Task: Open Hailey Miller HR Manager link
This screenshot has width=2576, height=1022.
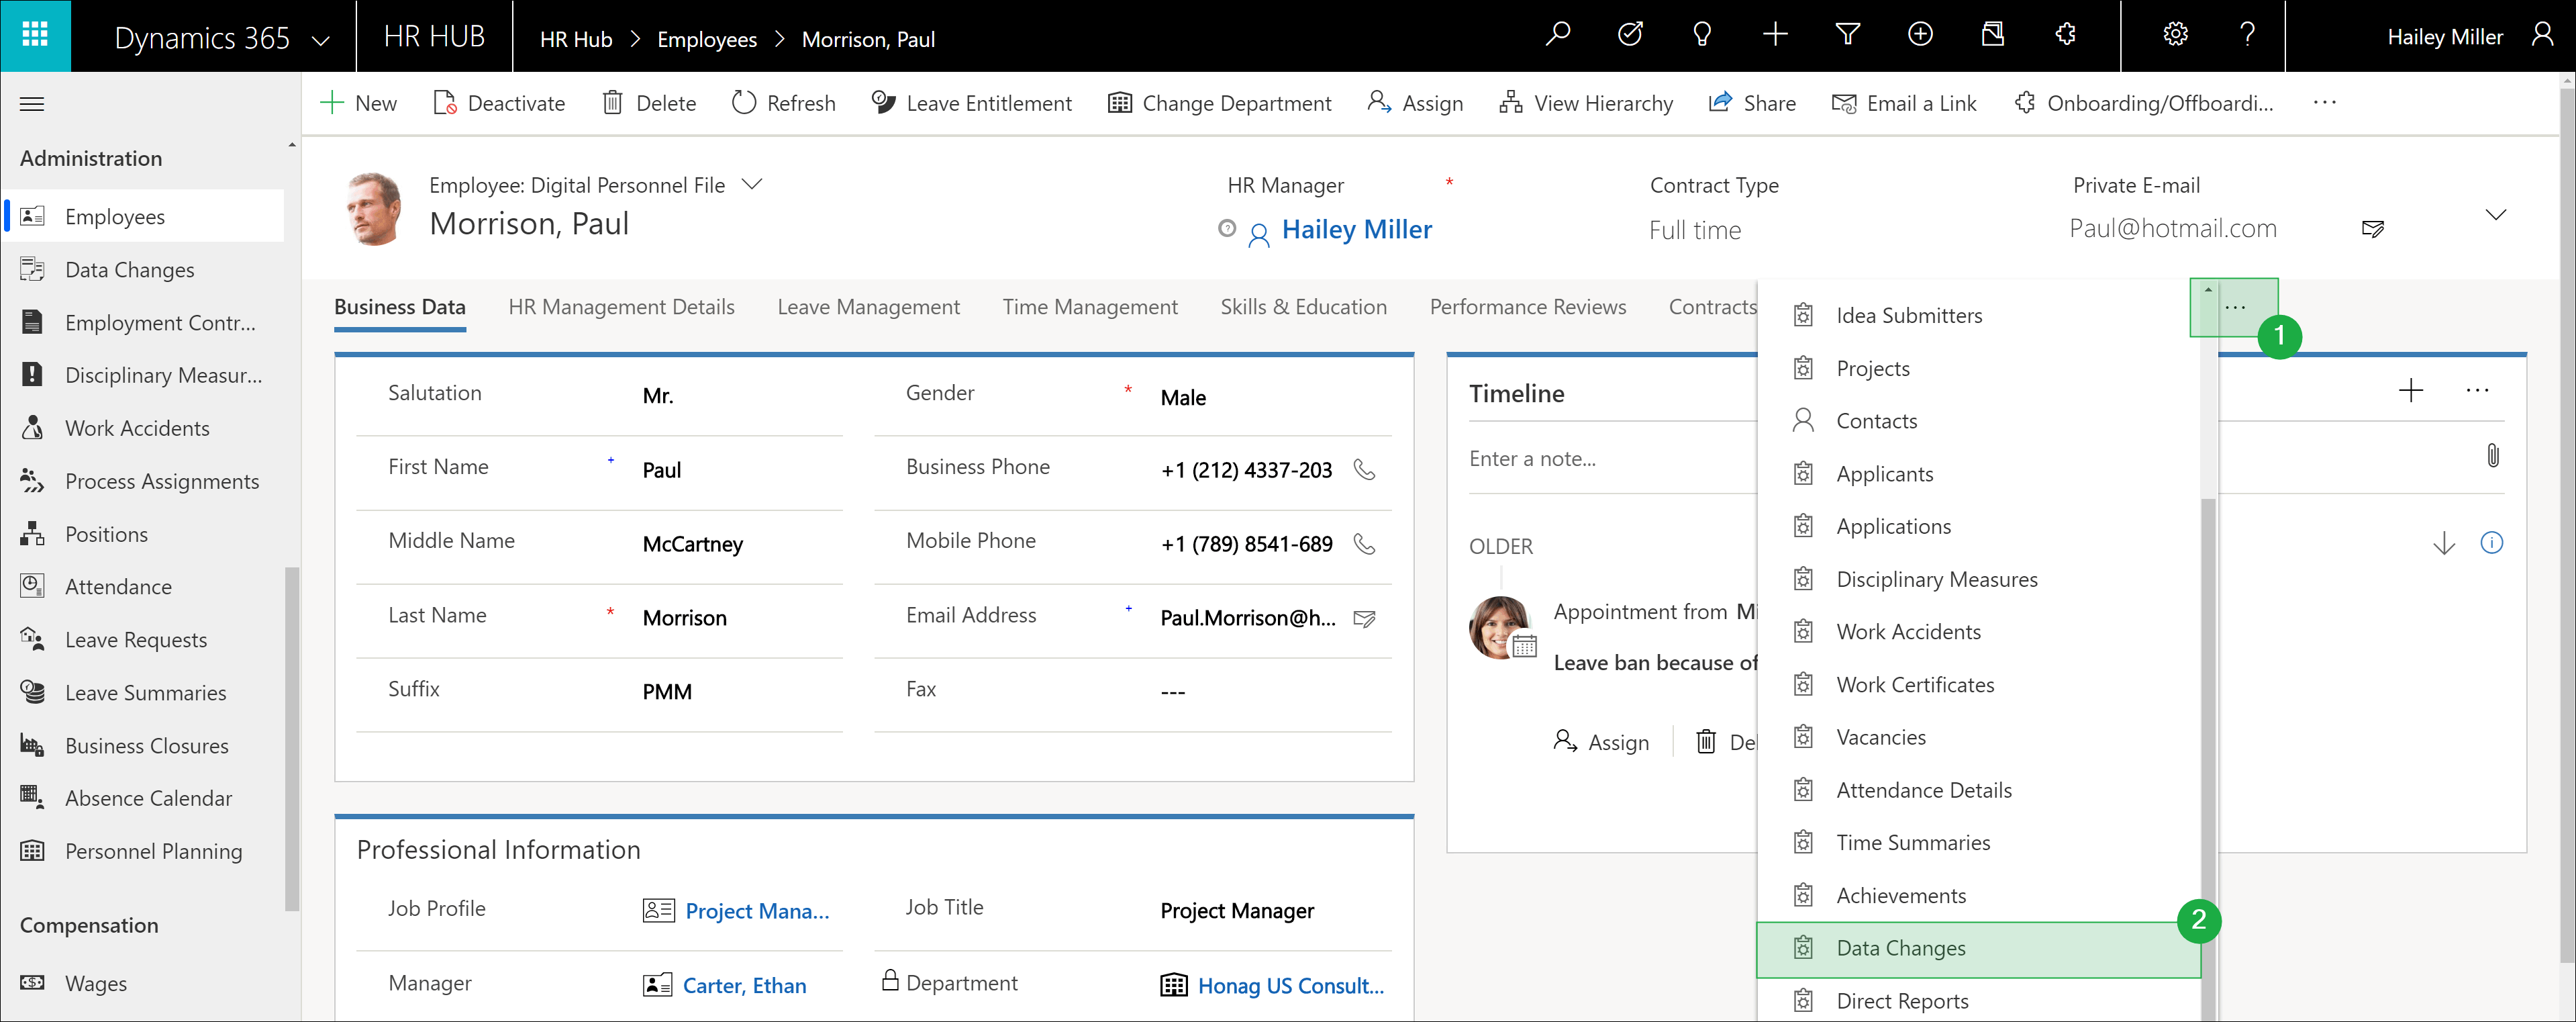Action: [1356, 230]
